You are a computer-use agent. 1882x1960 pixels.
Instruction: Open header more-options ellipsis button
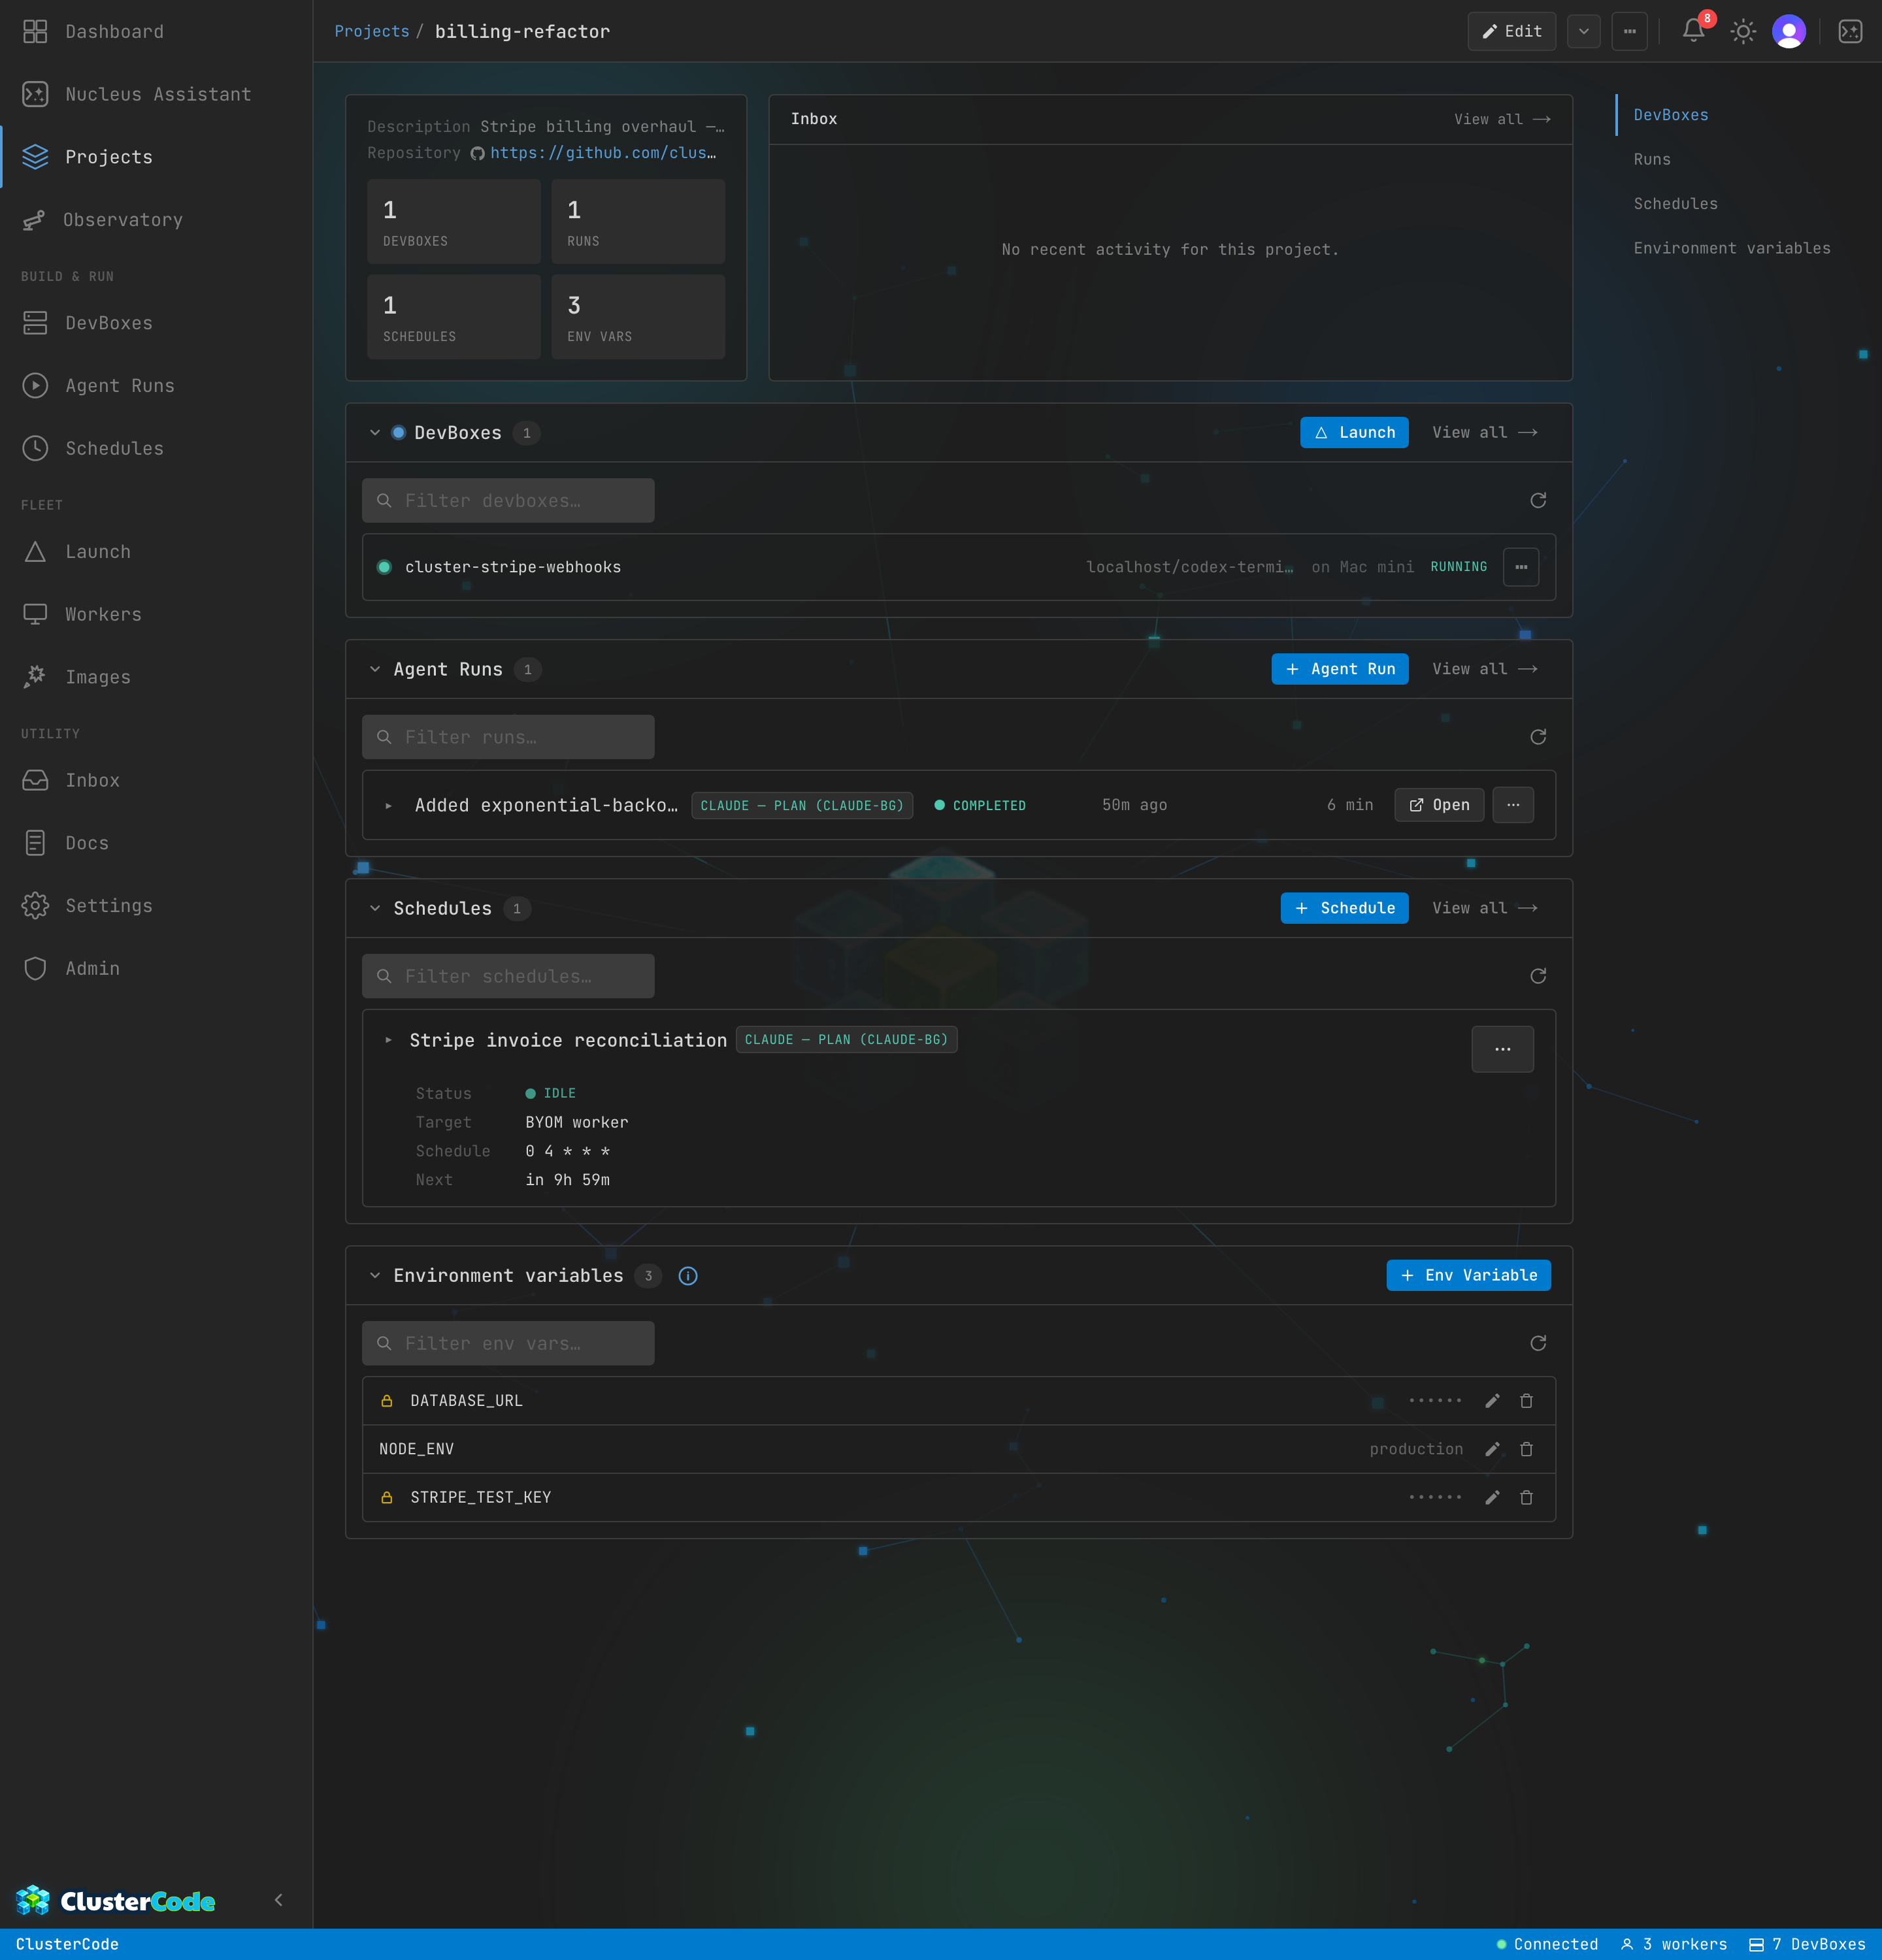(1629, 31)
